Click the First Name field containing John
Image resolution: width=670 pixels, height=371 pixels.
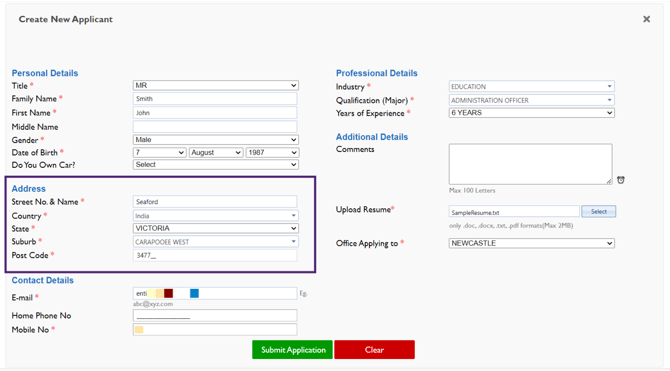click(215, 113)
